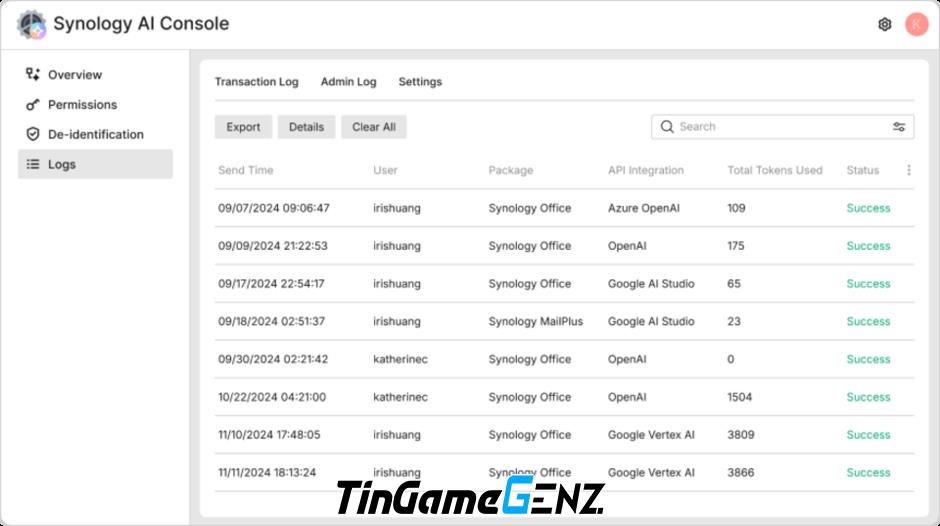Click the Clear All button

point(374,127)
